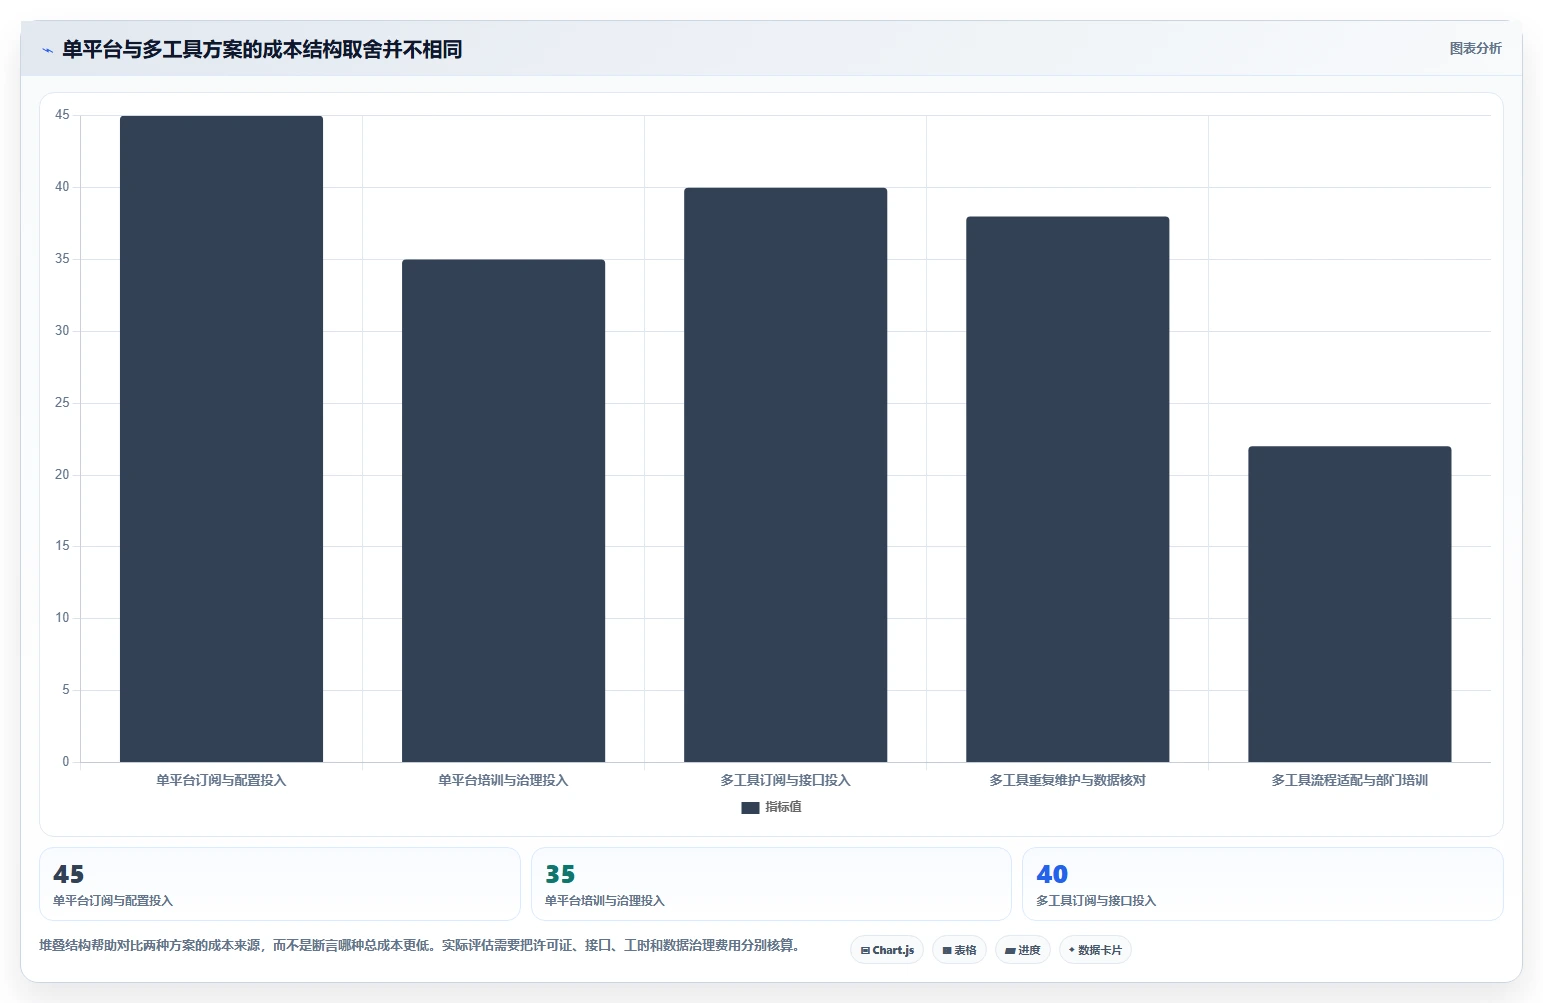Click the 单平台培训与治理投入 axis label

(x=503, y=780)
